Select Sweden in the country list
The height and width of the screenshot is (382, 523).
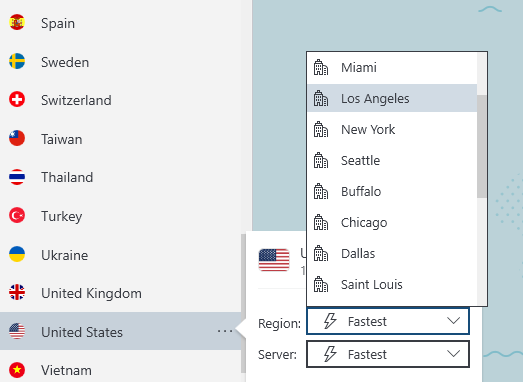click(120, 62)
